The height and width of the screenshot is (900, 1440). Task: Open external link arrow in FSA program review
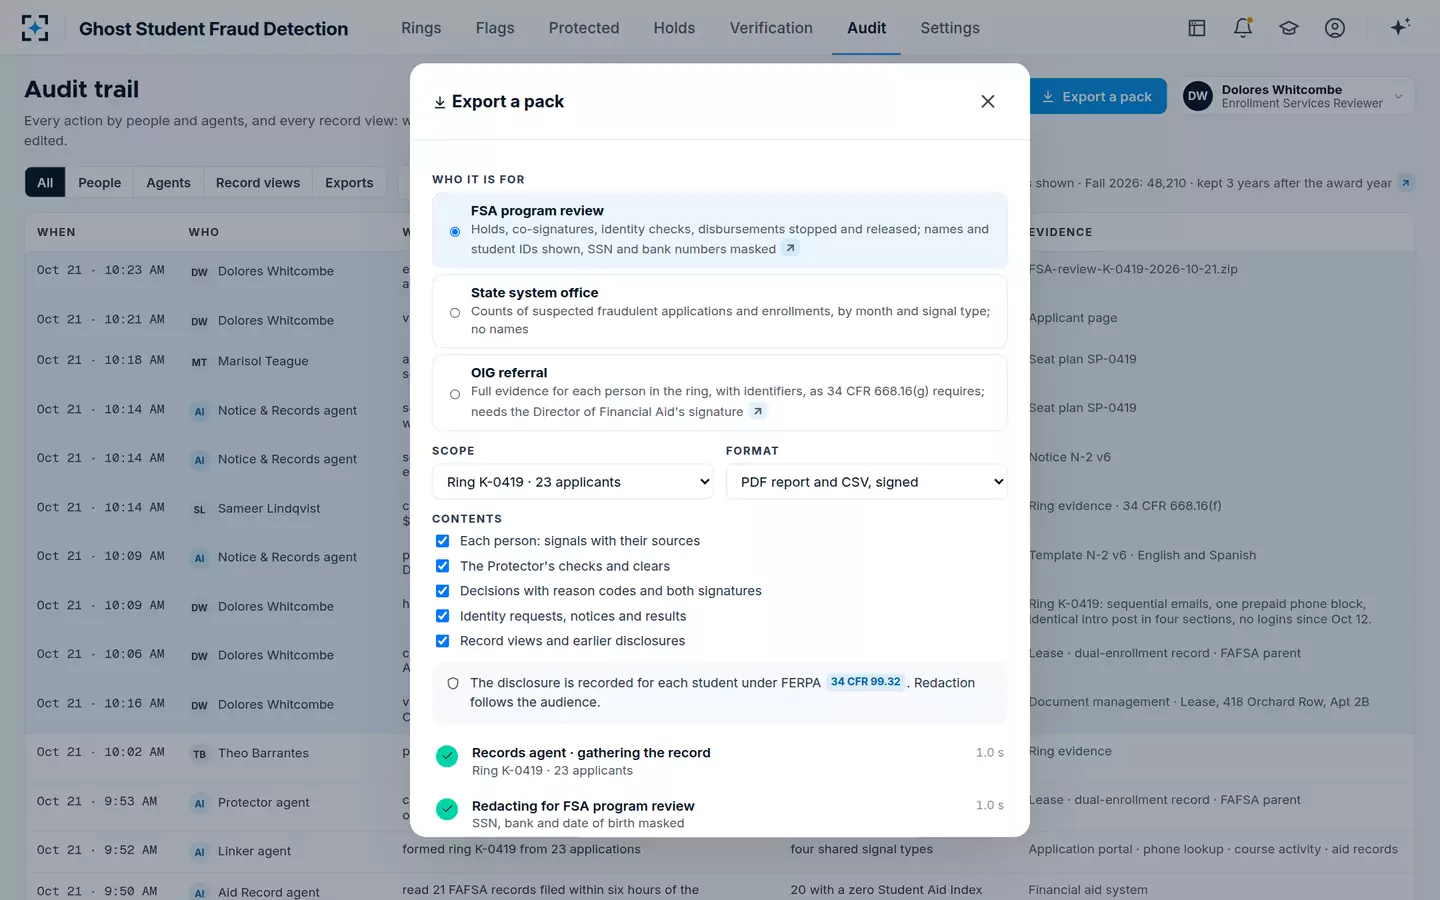(x=790, y=248)
